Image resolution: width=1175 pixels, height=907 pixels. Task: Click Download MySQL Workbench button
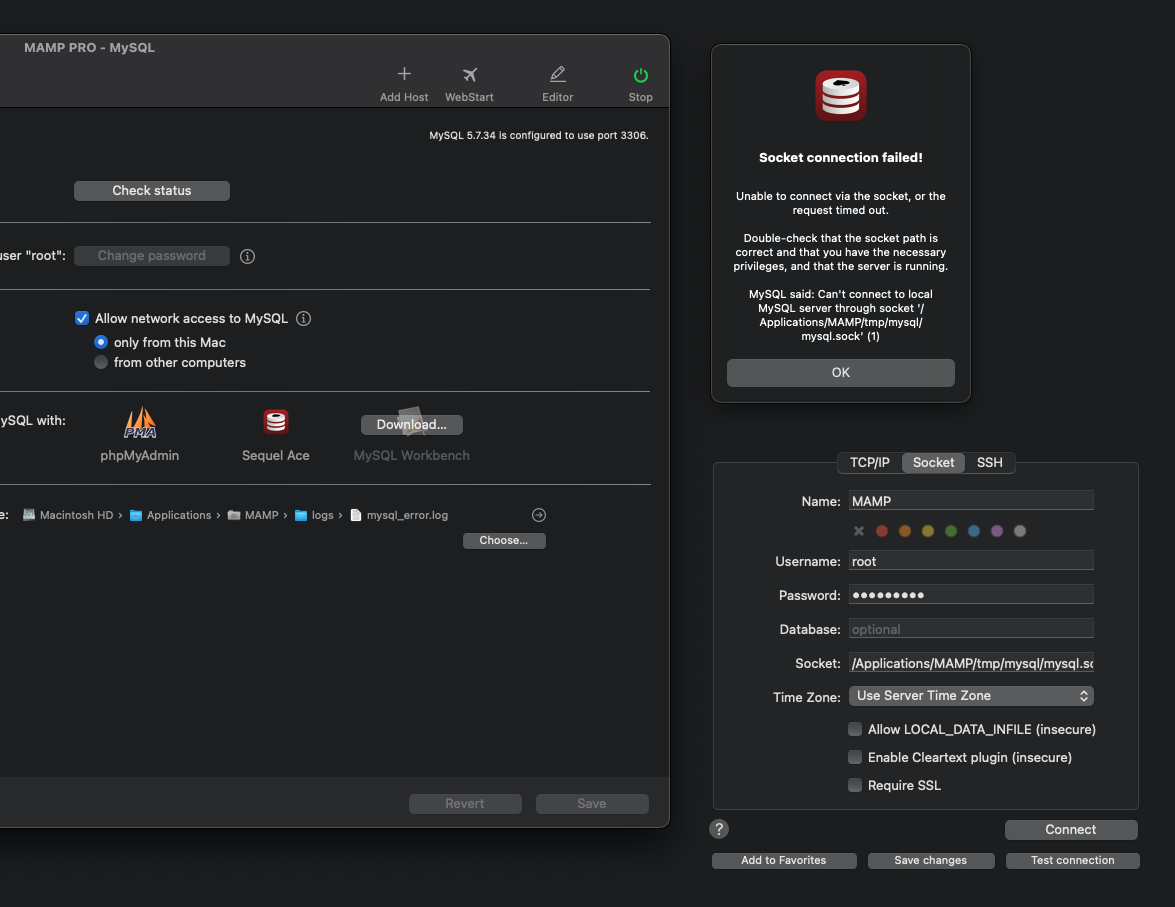coord(412,425)
